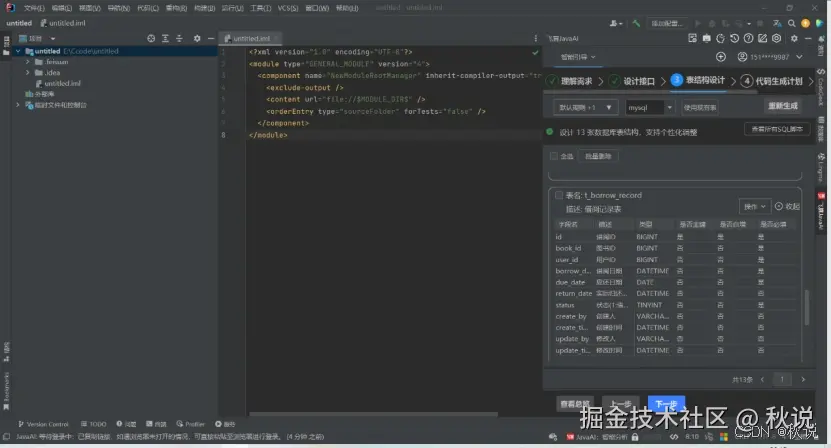Open the Version Control tool window

pyautogui.click(x=43, y=424)
